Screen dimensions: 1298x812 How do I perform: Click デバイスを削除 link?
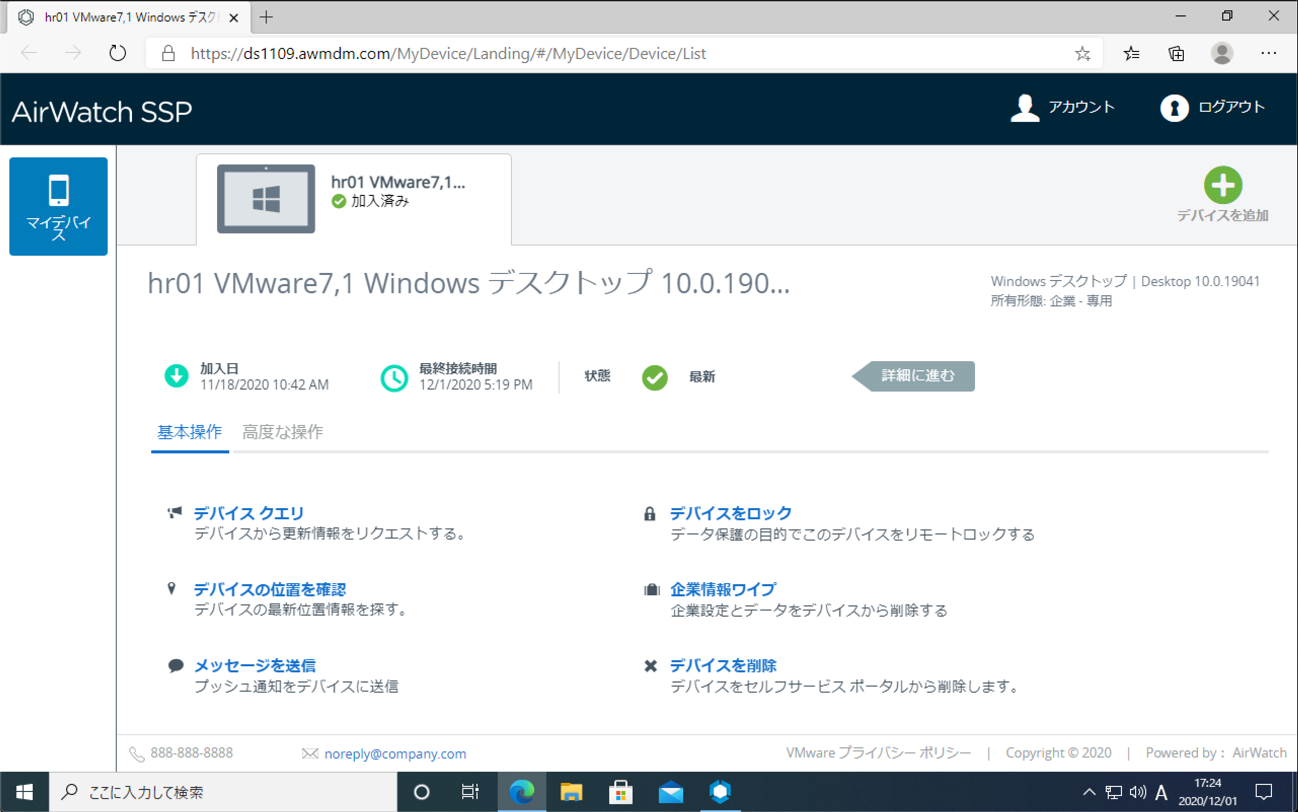point(723,665)
